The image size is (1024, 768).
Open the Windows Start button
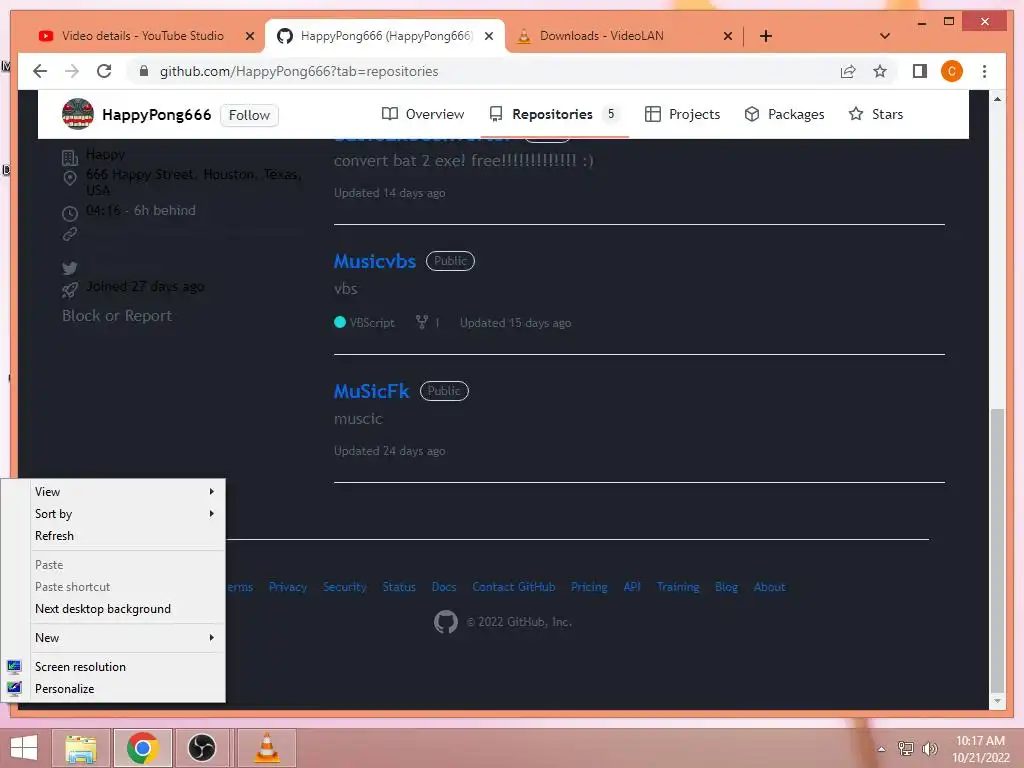[24, 748]
